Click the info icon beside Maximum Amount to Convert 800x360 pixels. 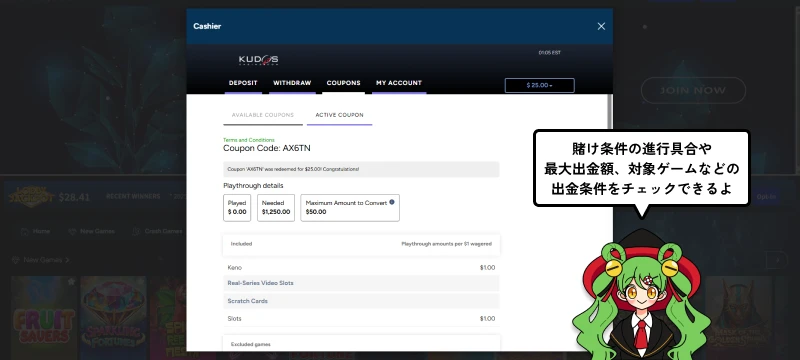tap(392, 202)
